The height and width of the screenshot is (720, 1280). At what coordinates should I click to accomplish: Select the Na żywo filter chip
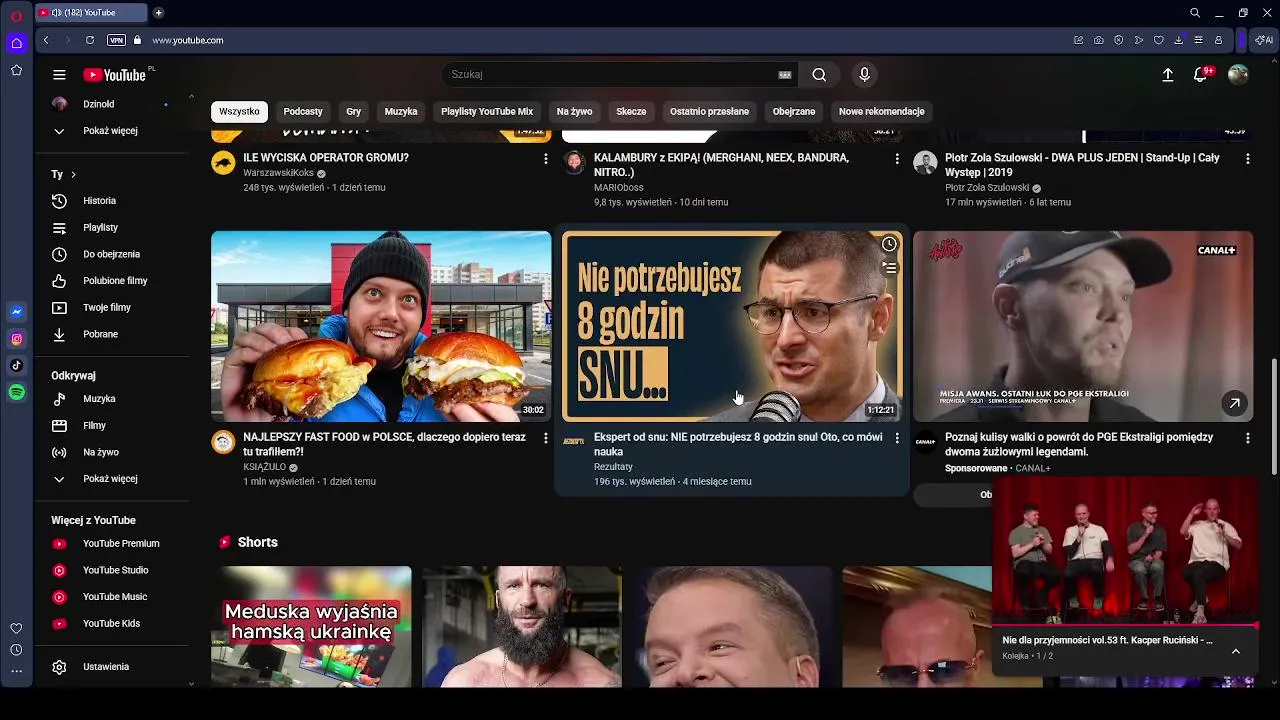pos(575,111)
